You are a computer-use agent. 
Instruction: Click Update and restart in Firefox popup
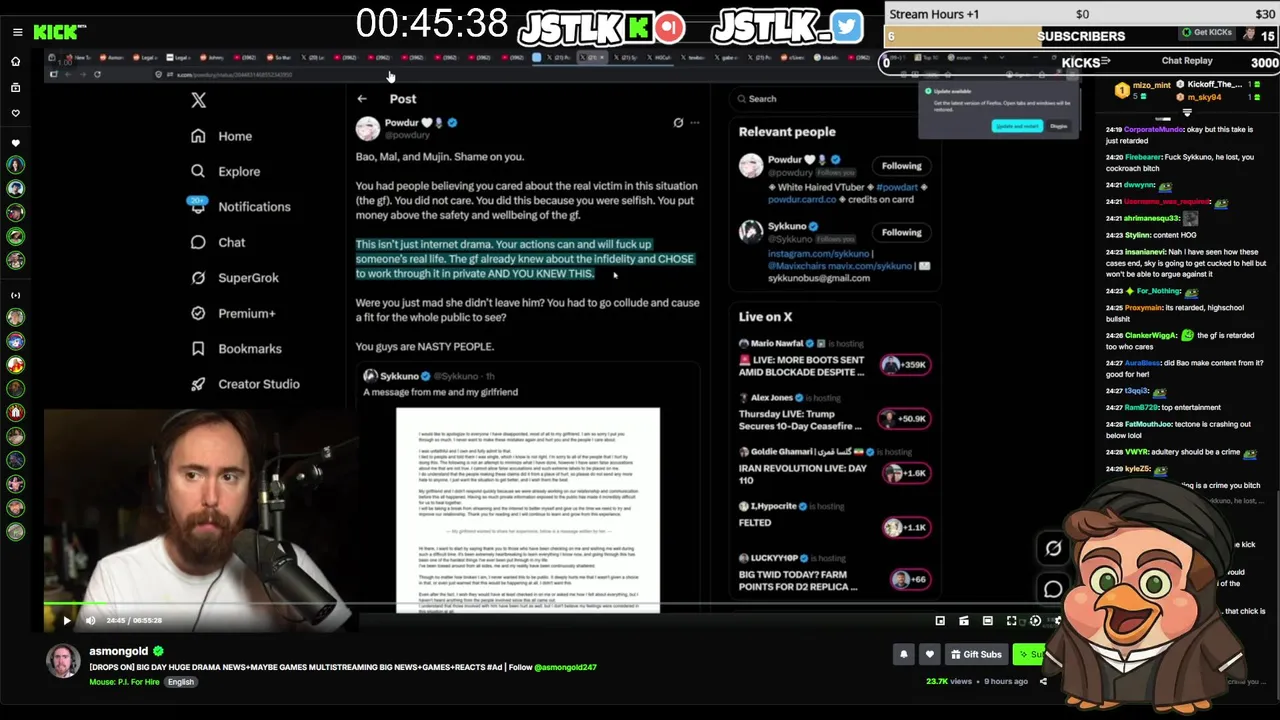[1017, 126]
